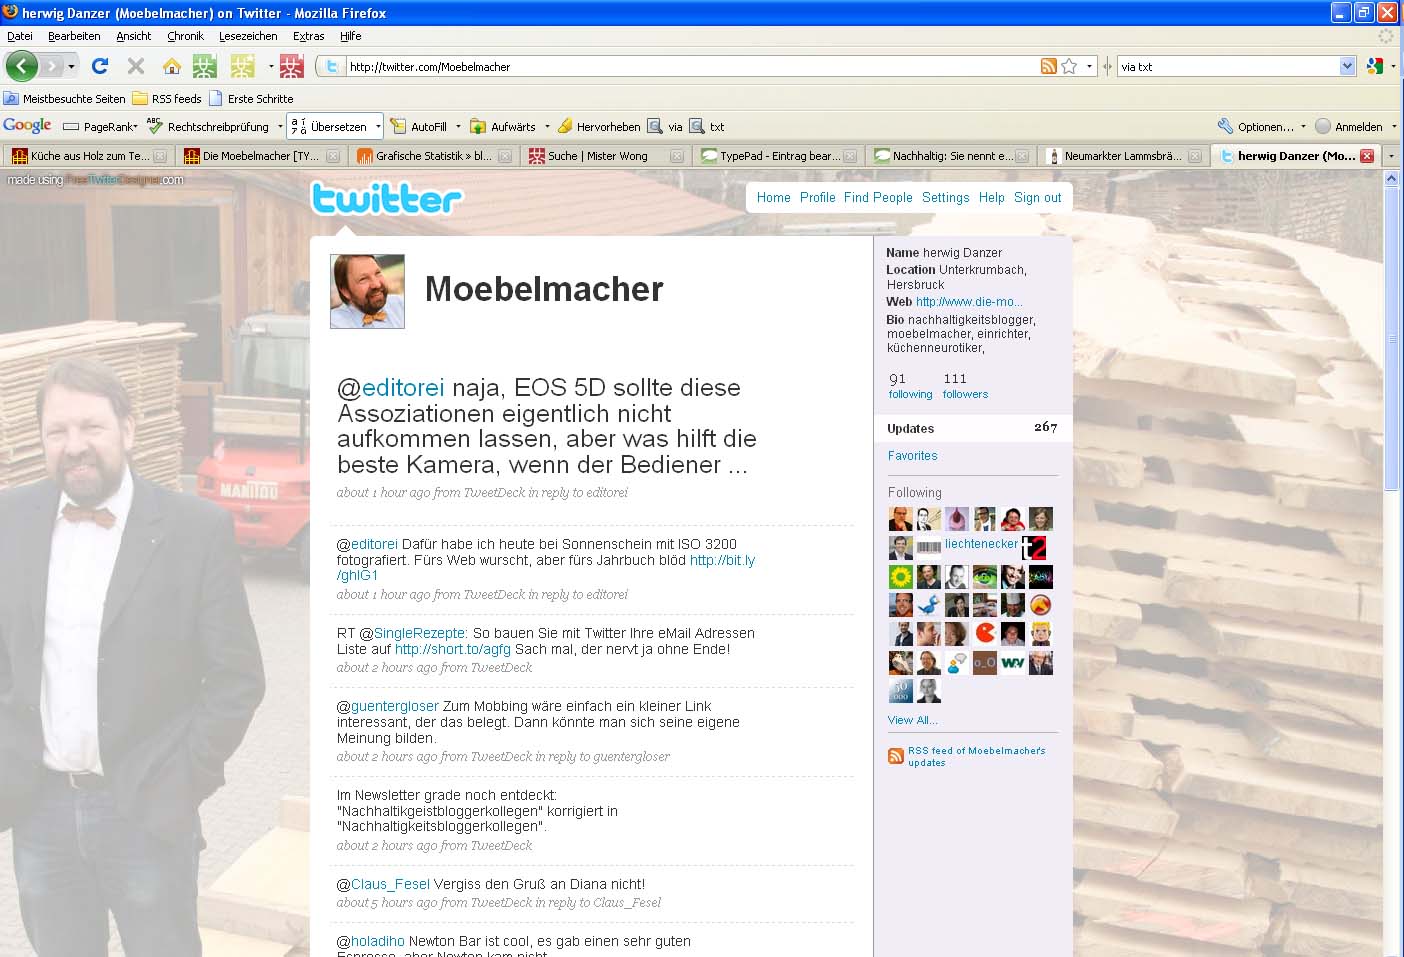The width and height of the screenshot is (1404, 957).
Task: Switch to 'TypePad - Eintrag bear...' tab
Action: 779,156
